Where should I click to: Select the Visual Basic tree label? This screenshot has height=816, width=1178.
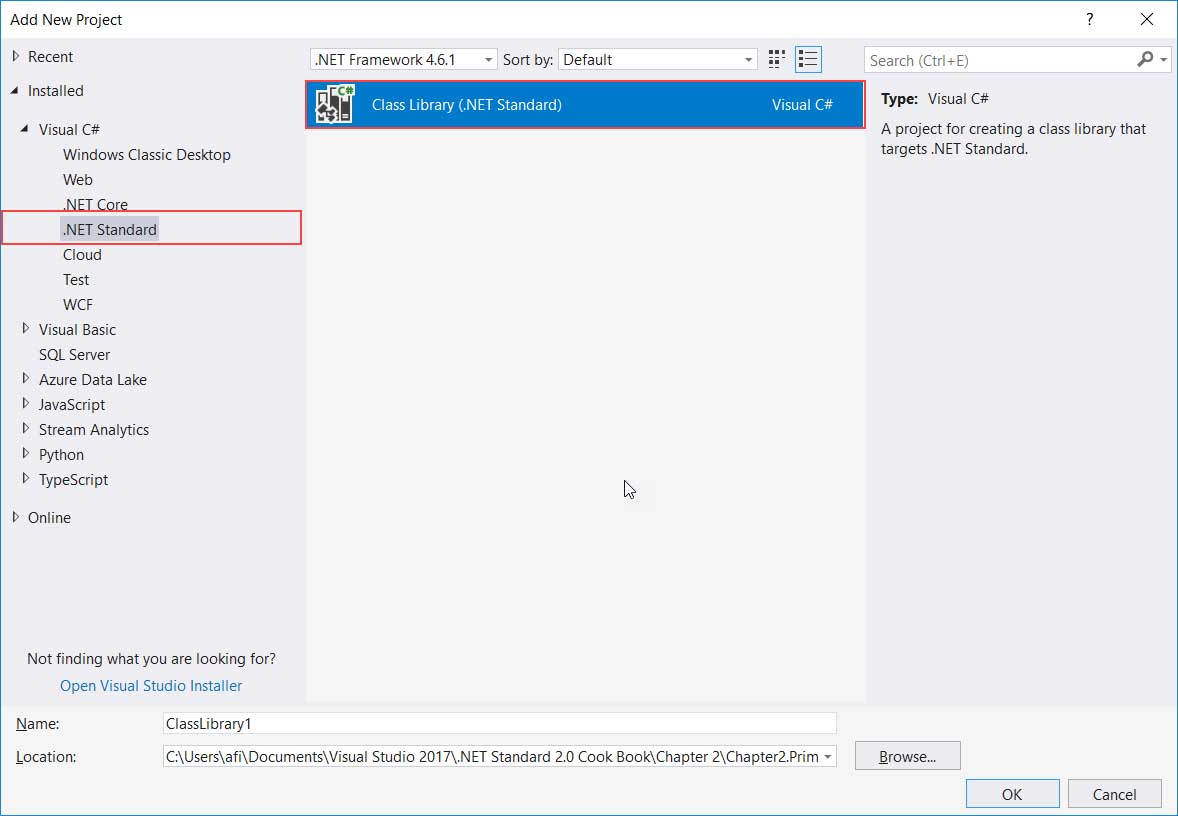(77, 330)
